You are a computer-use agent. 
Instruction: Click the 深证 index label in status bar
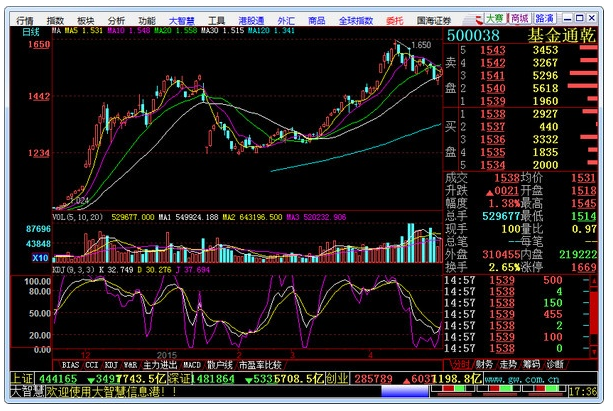tap(179, 379)
